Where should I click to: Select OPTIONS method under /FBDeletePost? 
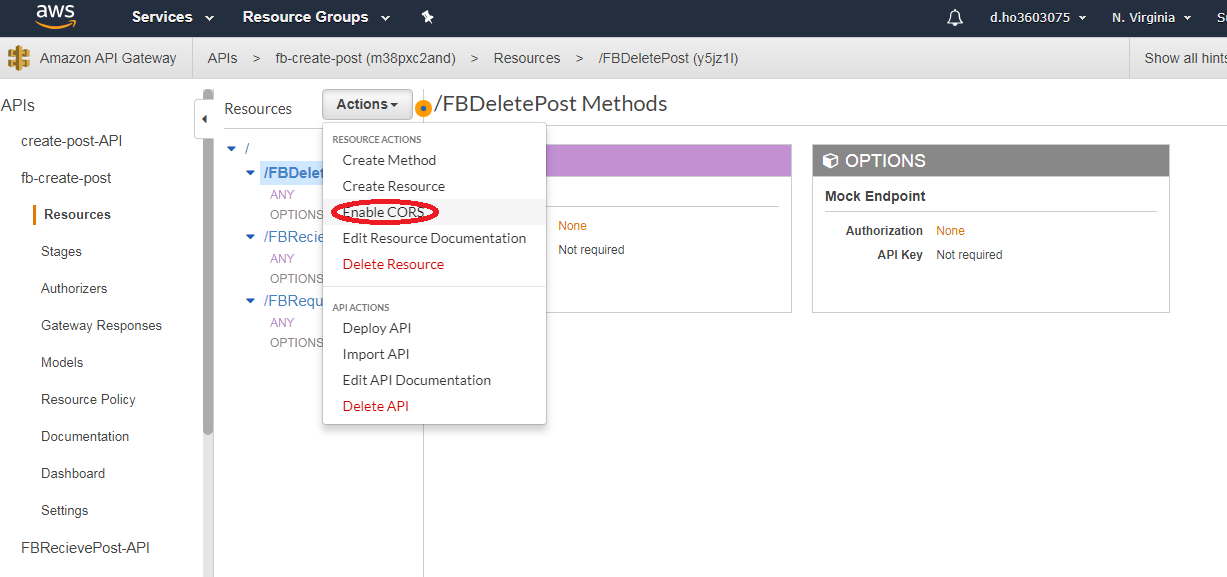coord(296,214)
